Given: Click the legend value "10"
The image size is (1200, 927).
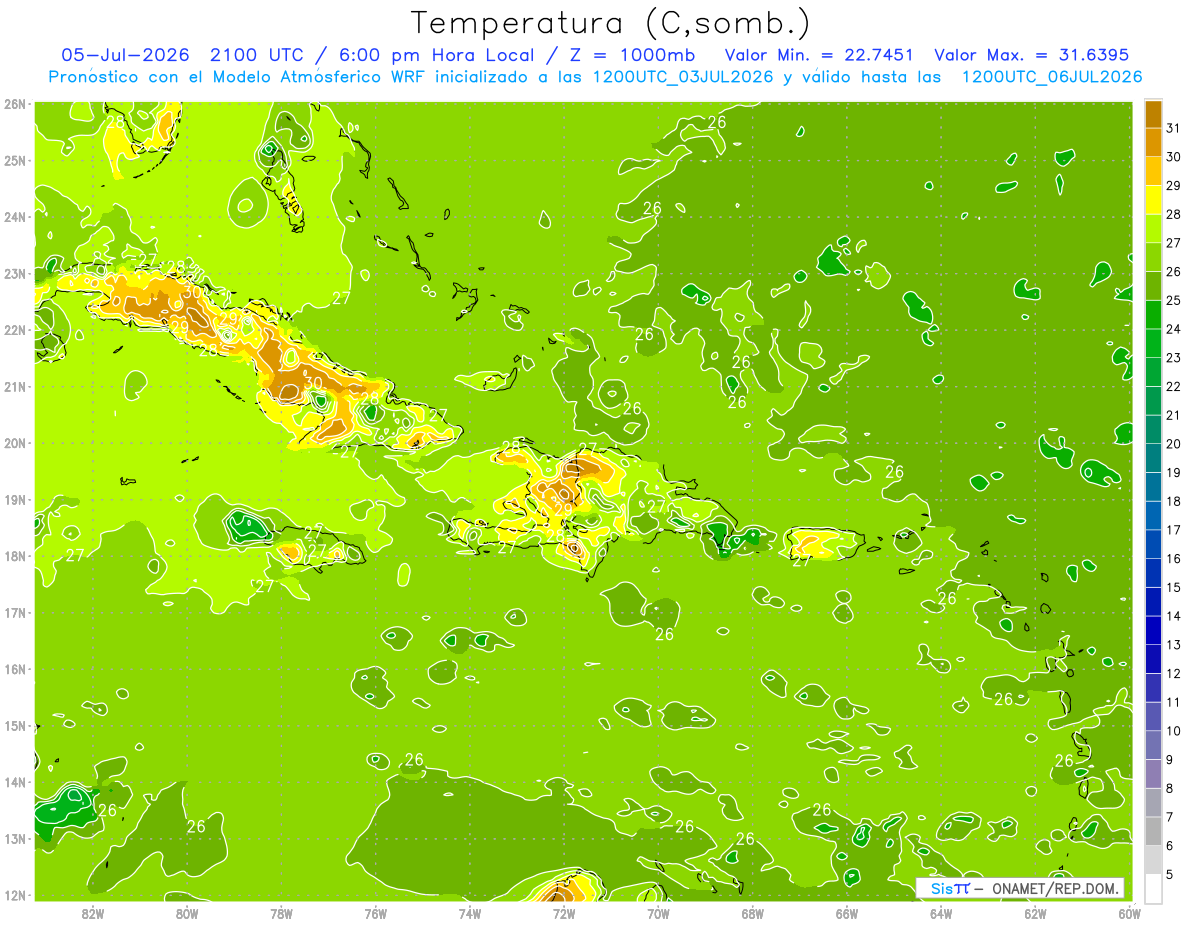Looking at the screenshot, I should 1173,730.
